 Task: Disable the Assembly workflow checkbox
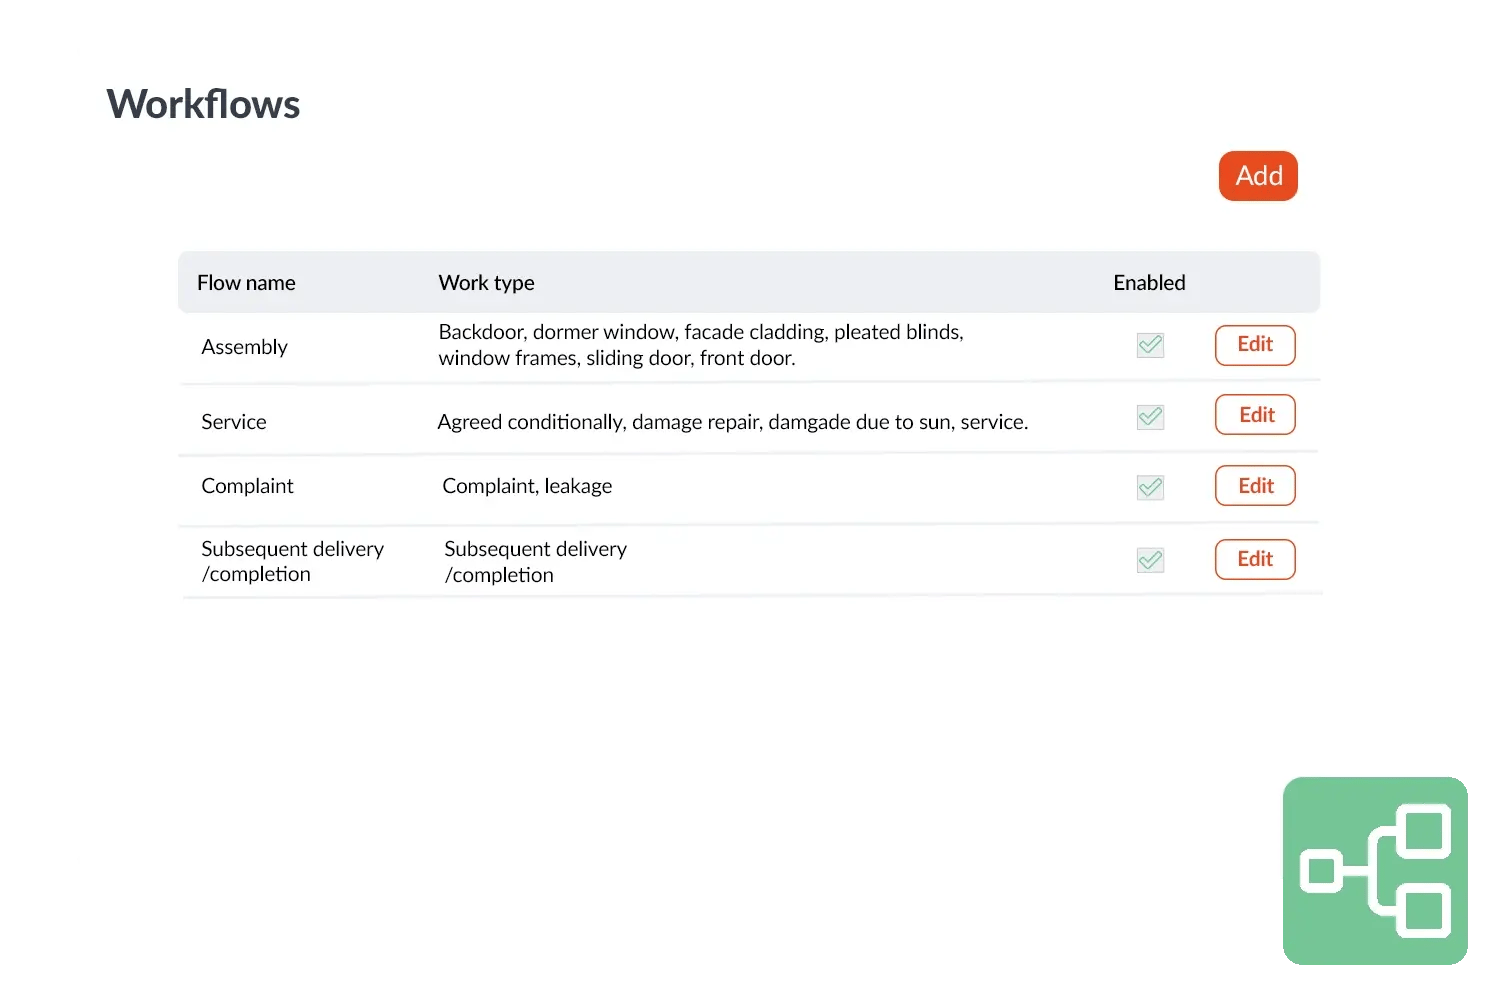point(1150,346)
